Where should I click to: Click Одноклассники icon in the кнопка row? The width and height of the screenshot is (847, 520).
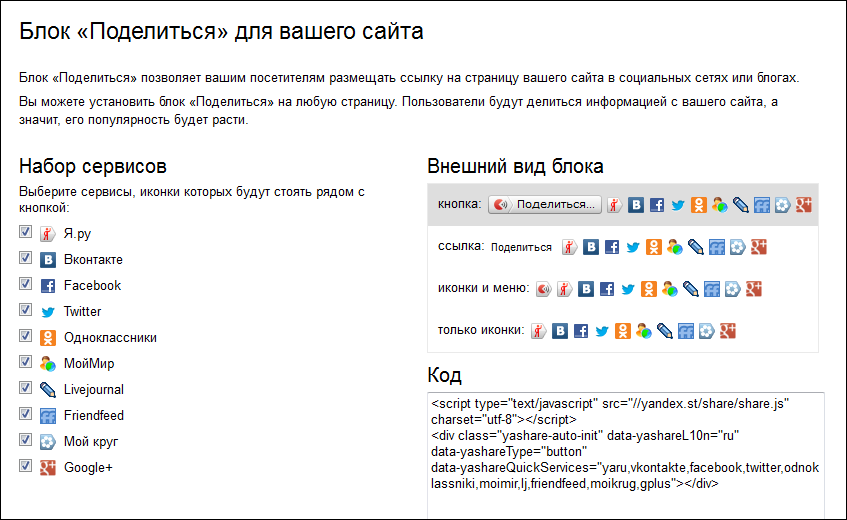pos(698,205)
